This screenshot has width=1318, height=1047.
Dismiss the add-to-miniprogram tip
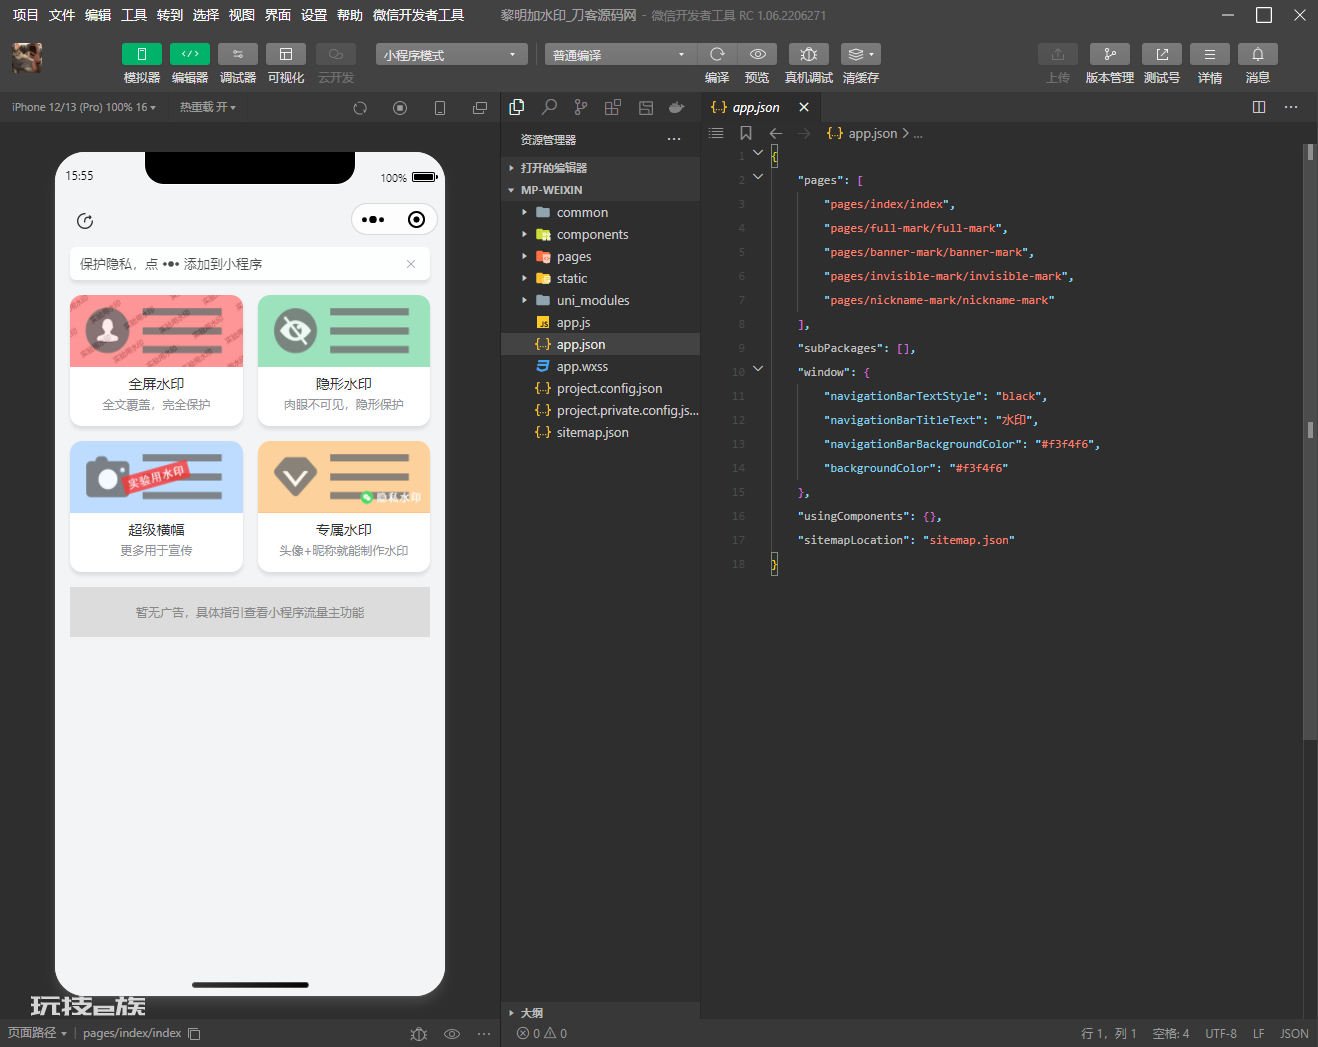point(411,264)
